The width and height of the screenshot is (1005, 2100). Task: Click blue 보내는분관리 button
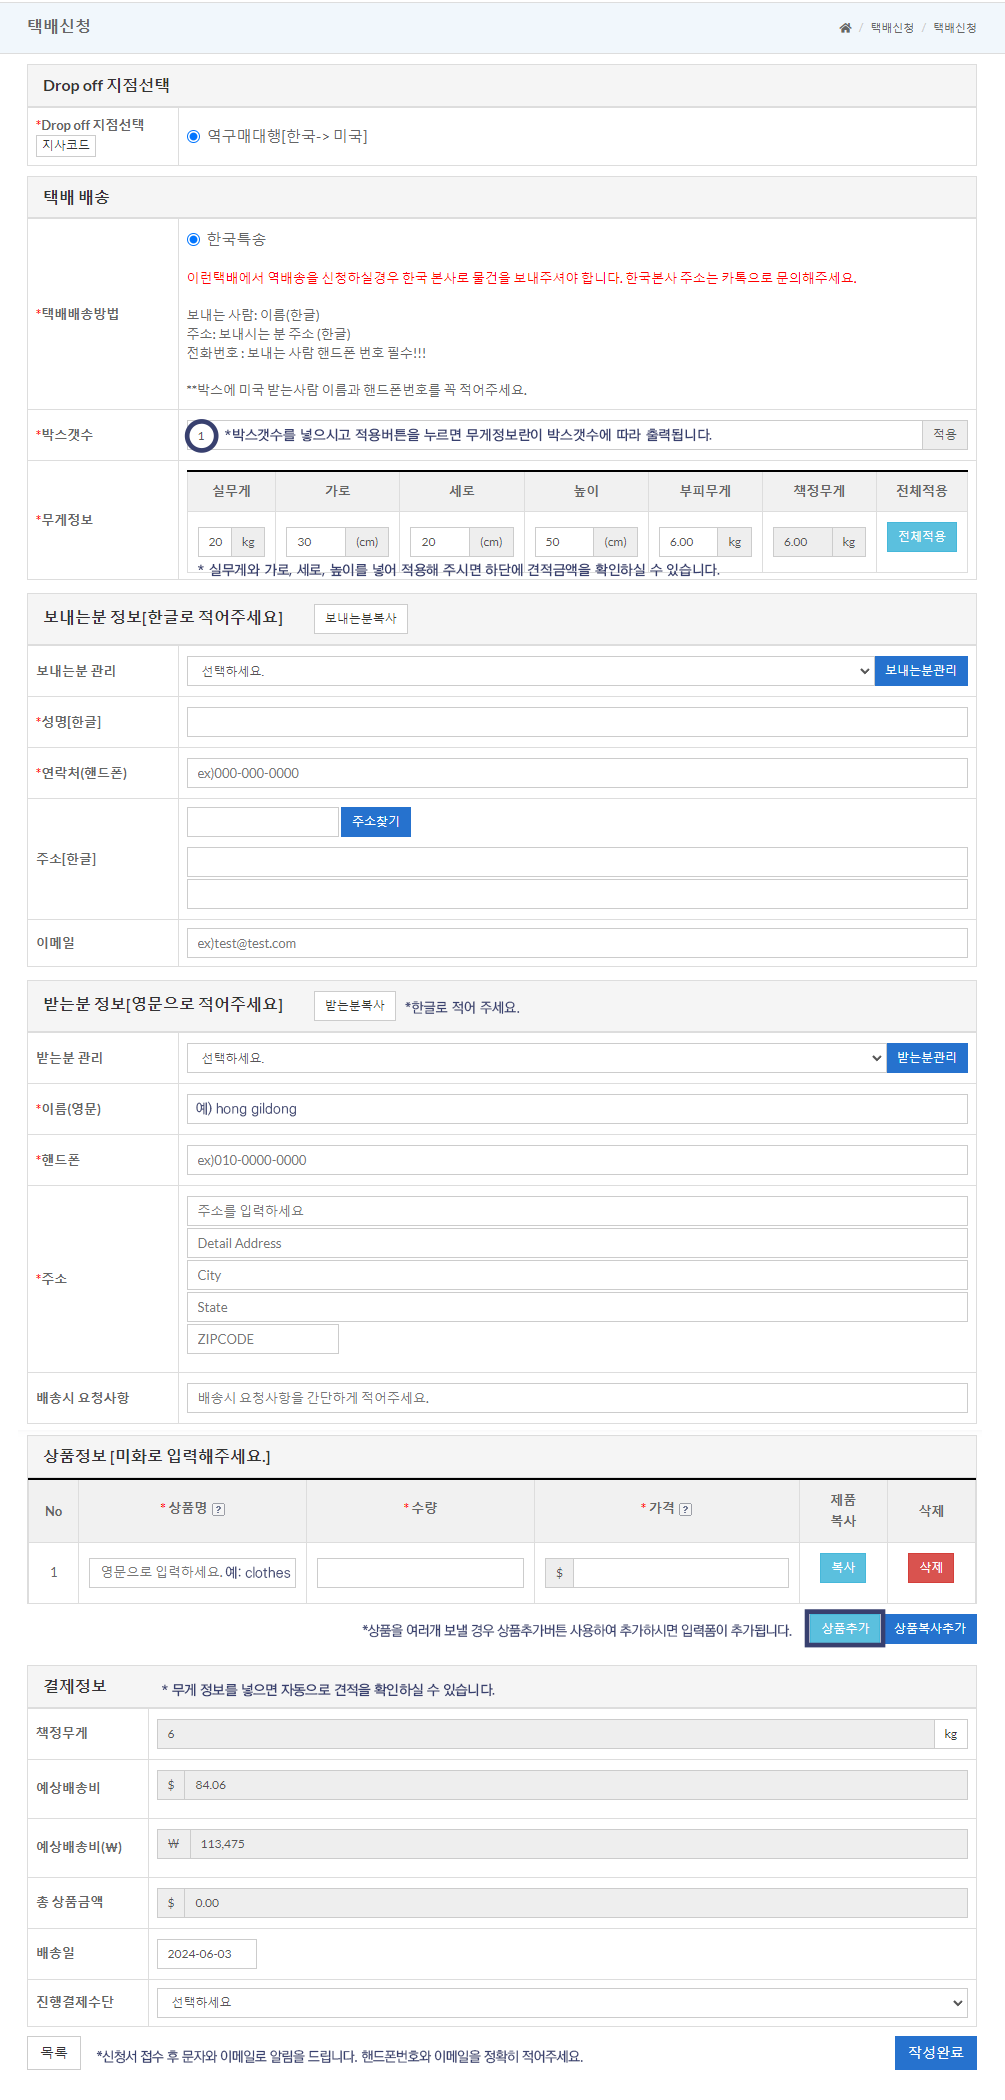pyautogui.click(x=921, y=671)
